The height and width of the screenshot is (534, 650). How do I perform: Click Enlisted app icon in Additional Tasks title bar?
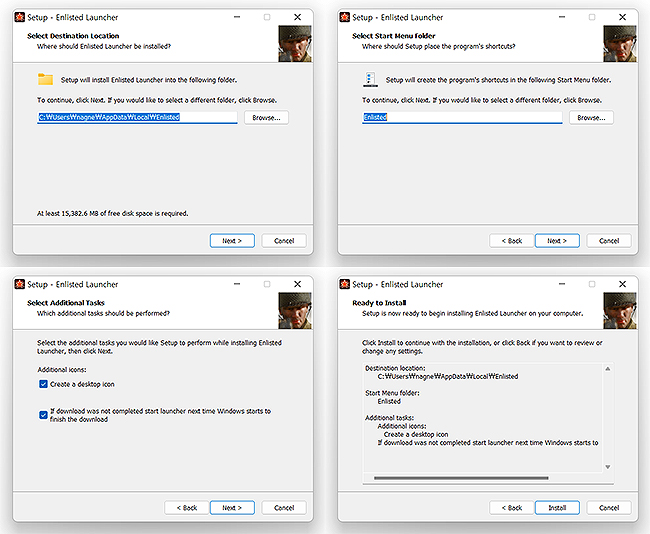click(19, 284)
